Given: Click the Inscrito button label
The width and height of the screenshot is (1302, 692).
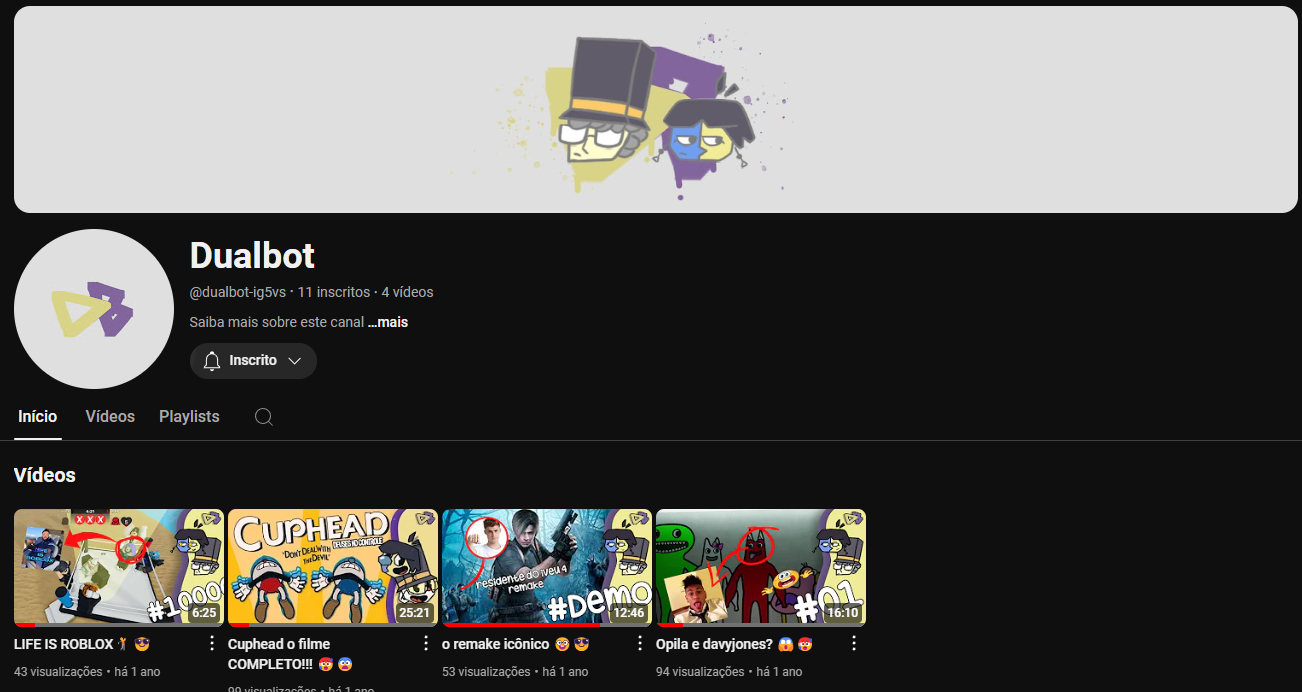Looking at the screenshot, I should [x=253, y=360].
